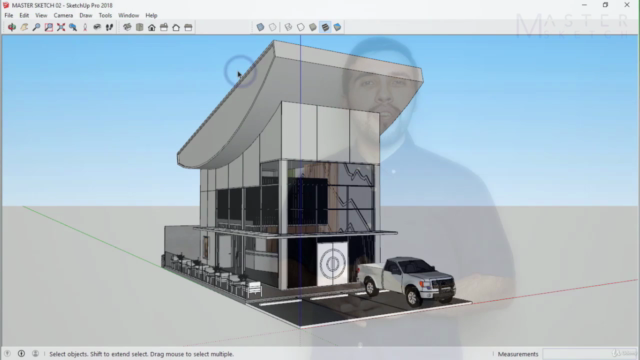This screenshot has width=640, height=360.
Task: Open the Window menu
Action: (129, 16)
